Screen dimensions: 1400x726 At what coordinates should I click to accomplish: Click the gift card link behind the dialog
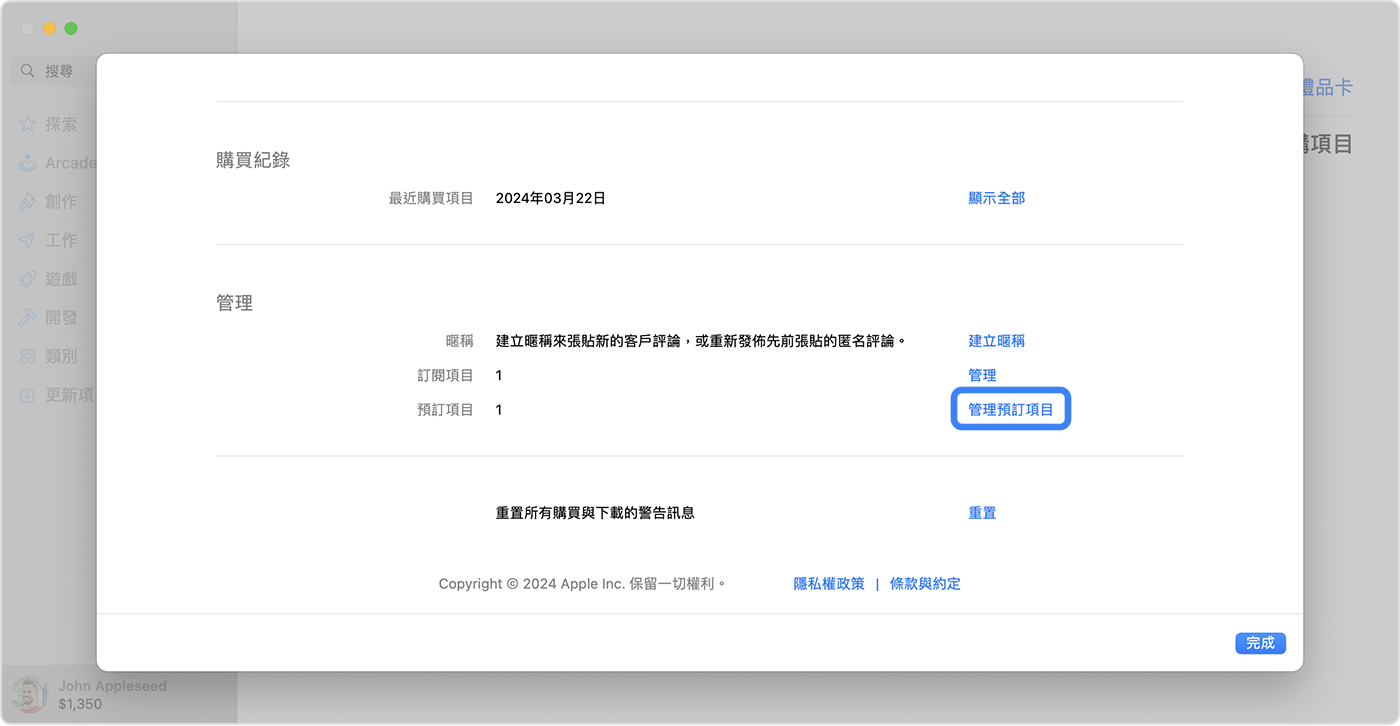pos(1328,88)
